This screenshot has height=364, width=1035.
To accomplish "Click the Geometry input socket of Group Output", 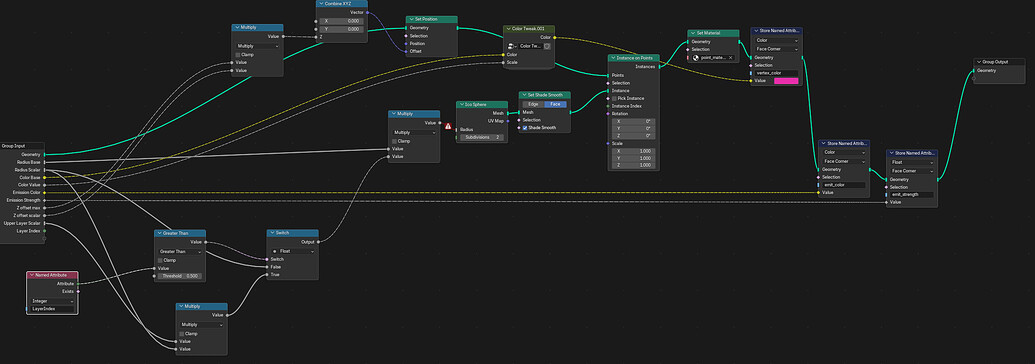I will [974, 71].
